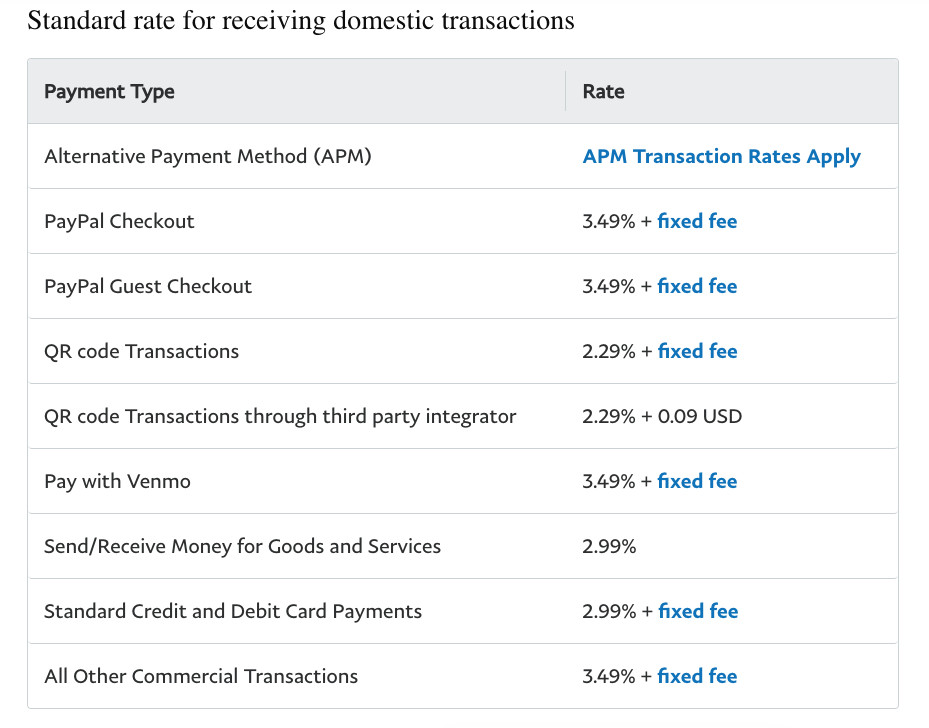Select 'QR code Transactions through third party integrator'
Viewport: 929px width, 728px height.
coord(280,416)
